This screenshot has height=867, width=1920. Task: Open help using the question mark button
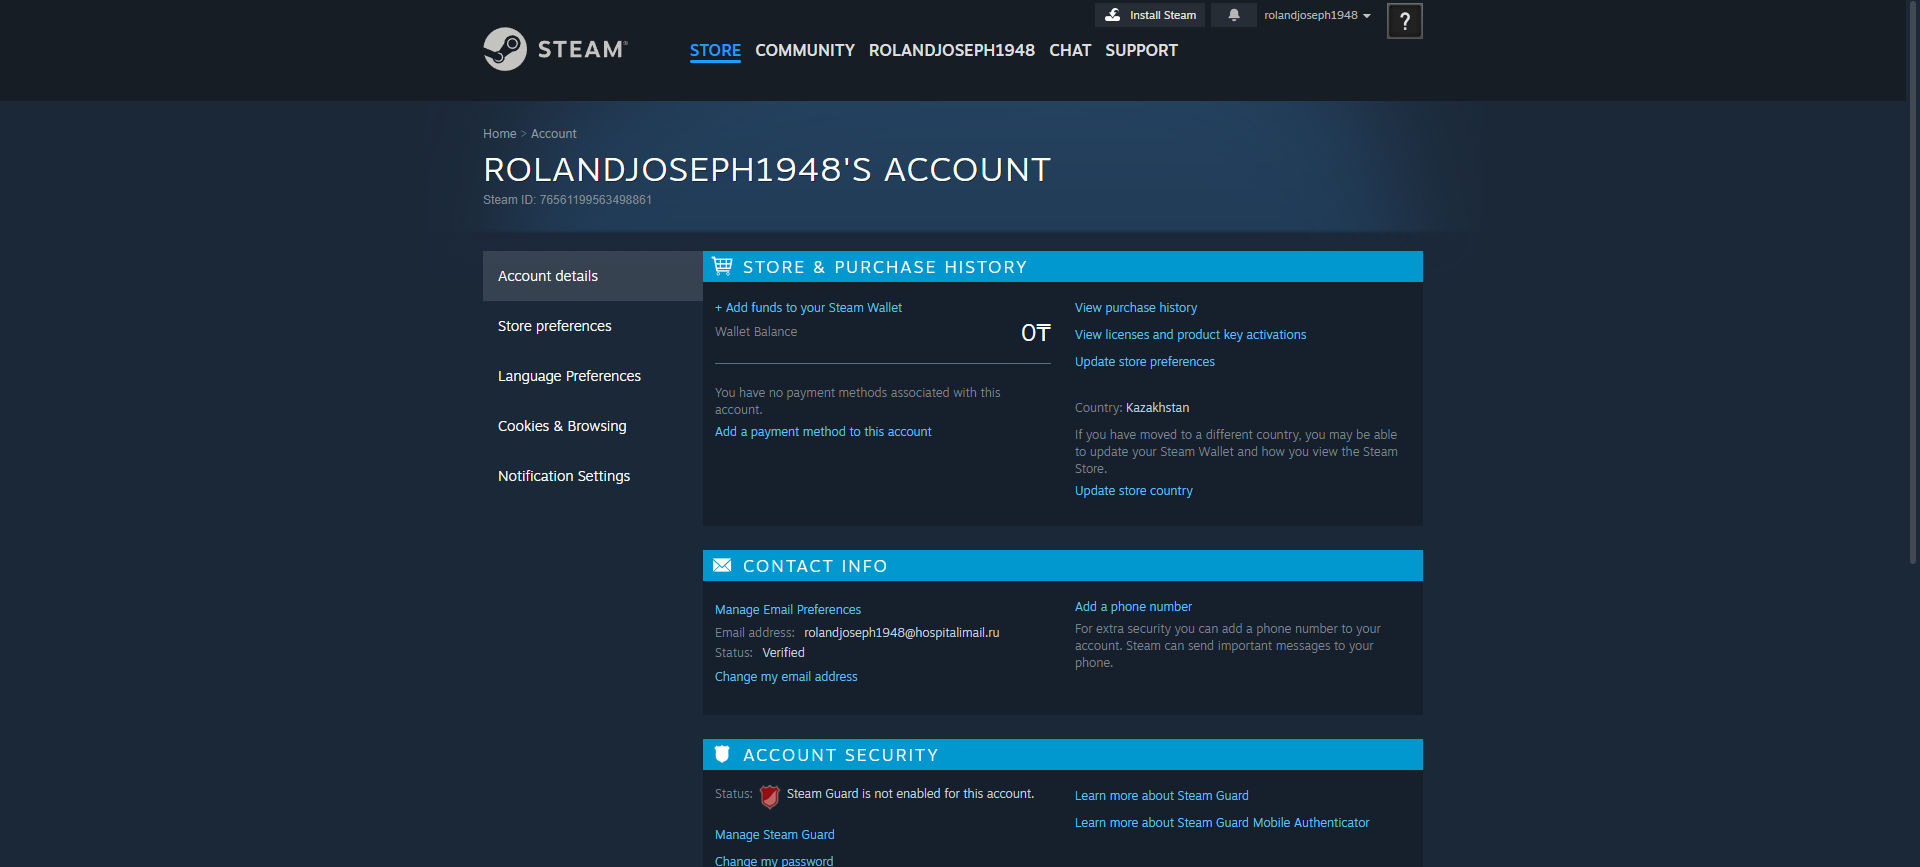coord(1404,21)
